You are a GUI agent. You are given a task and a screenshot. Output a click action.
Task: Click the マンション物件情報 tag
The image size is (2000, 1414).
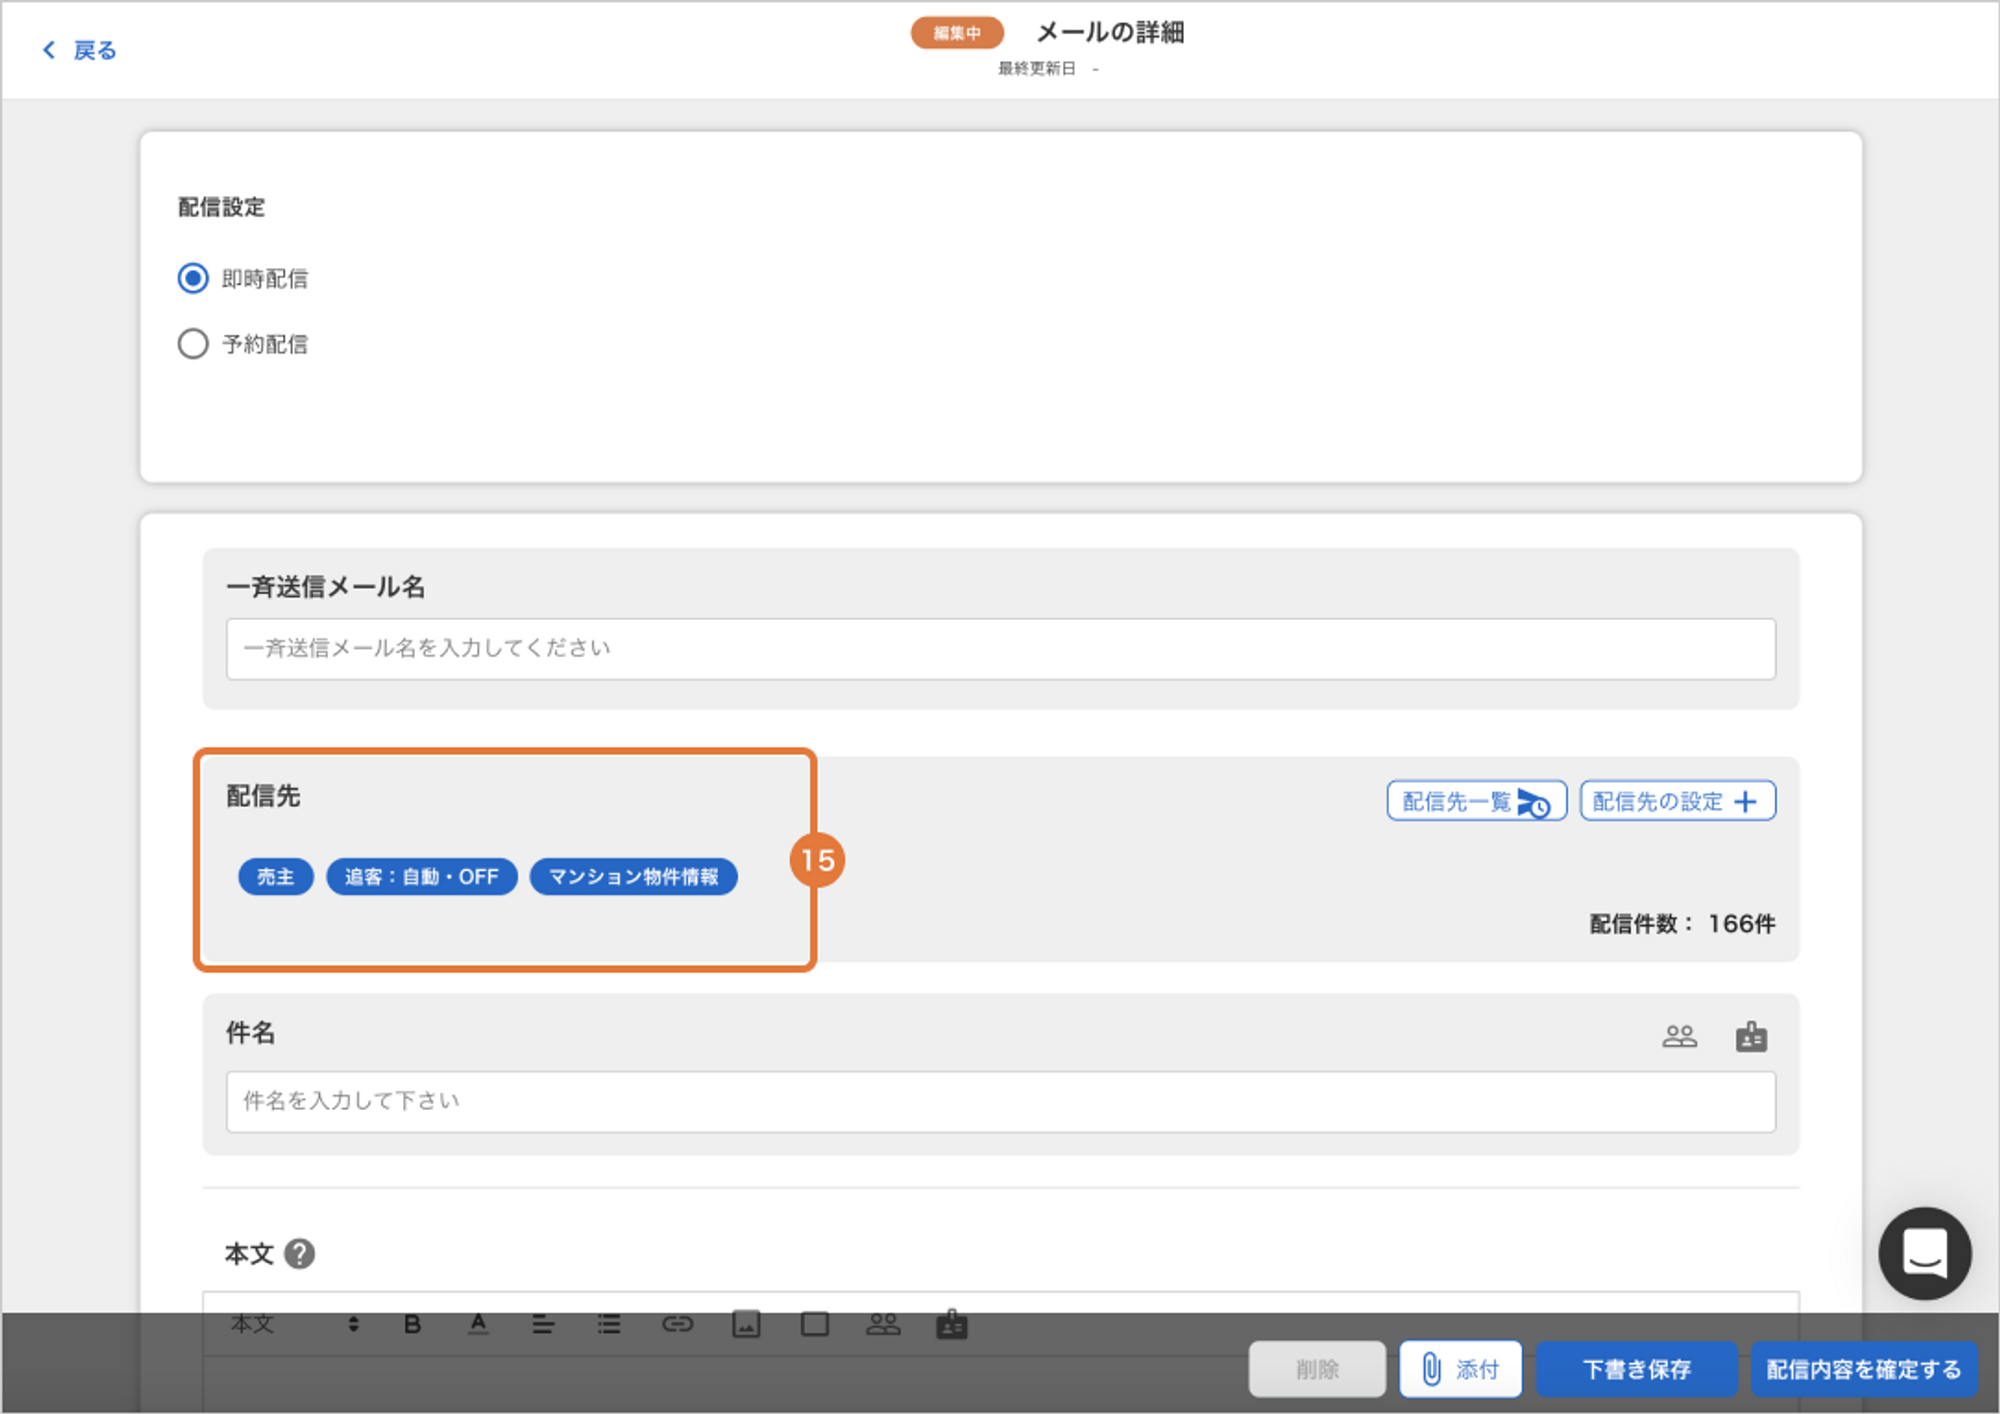(x=633, y=877)
